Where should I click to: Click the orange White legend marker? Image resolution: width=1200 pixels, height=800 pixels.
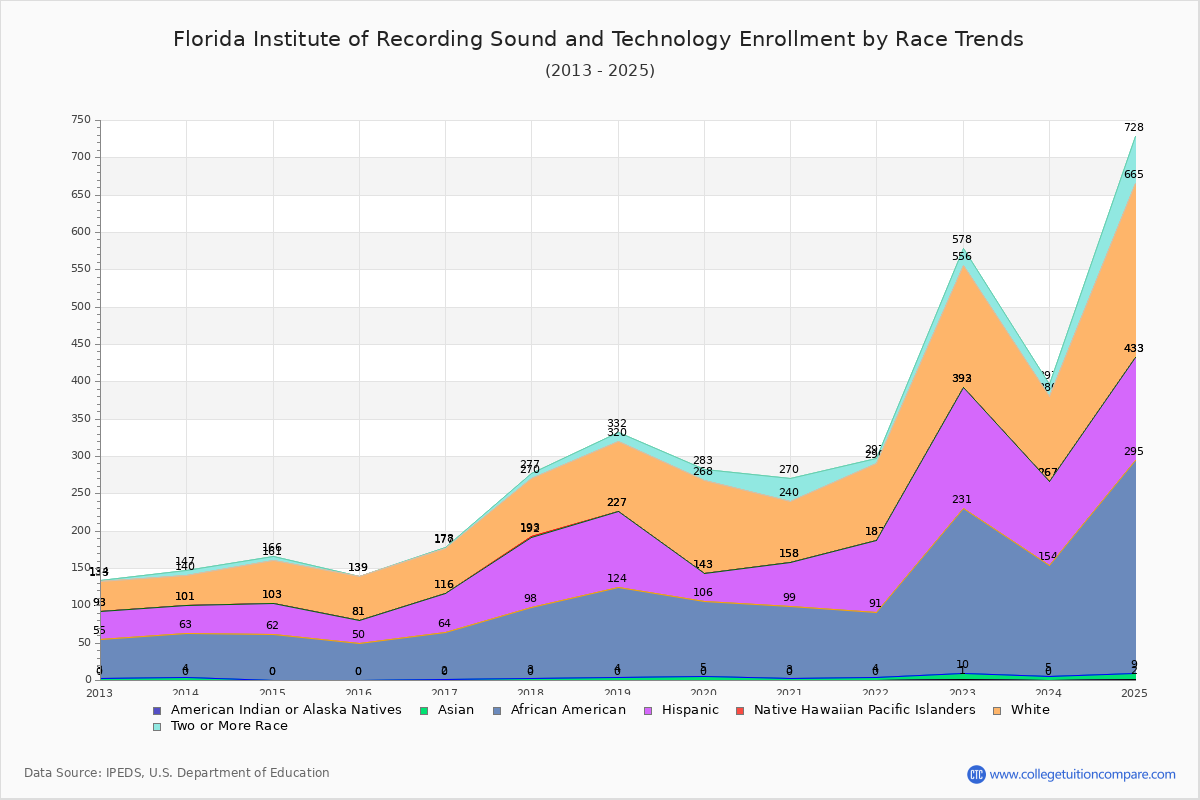pyautogui.click(x=997, y=710)
